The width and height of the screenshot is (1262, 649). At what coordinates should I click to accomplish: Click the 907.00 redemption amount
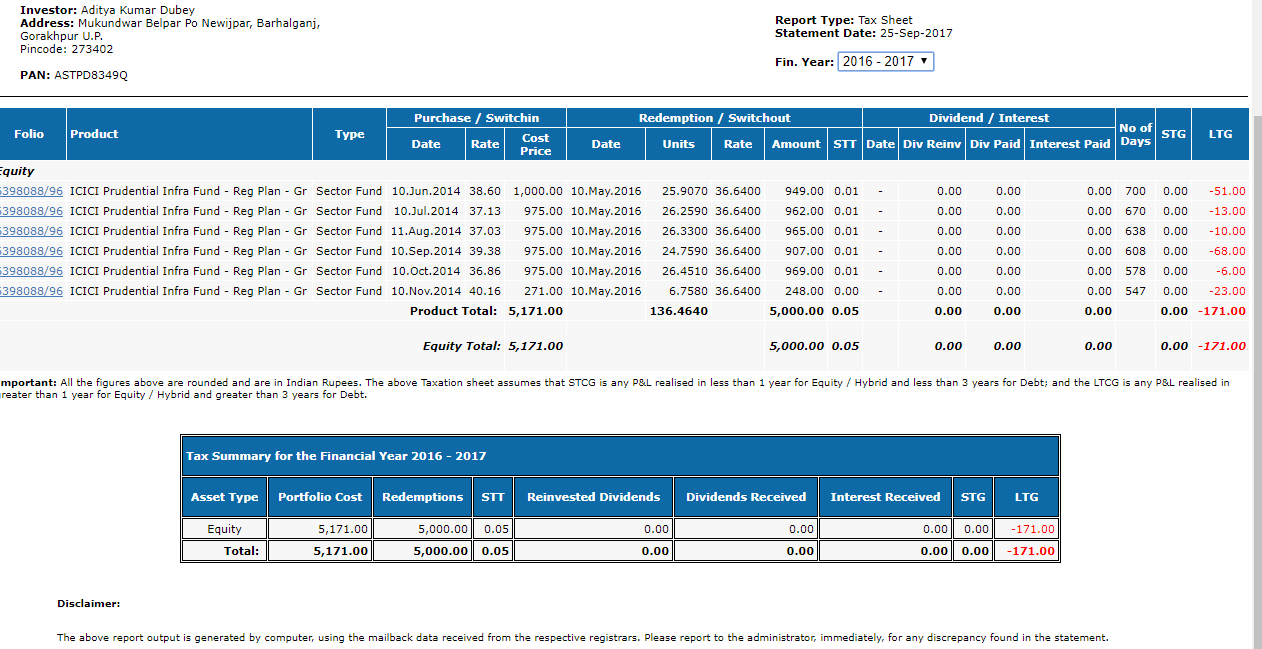click(x=805, y=251)
